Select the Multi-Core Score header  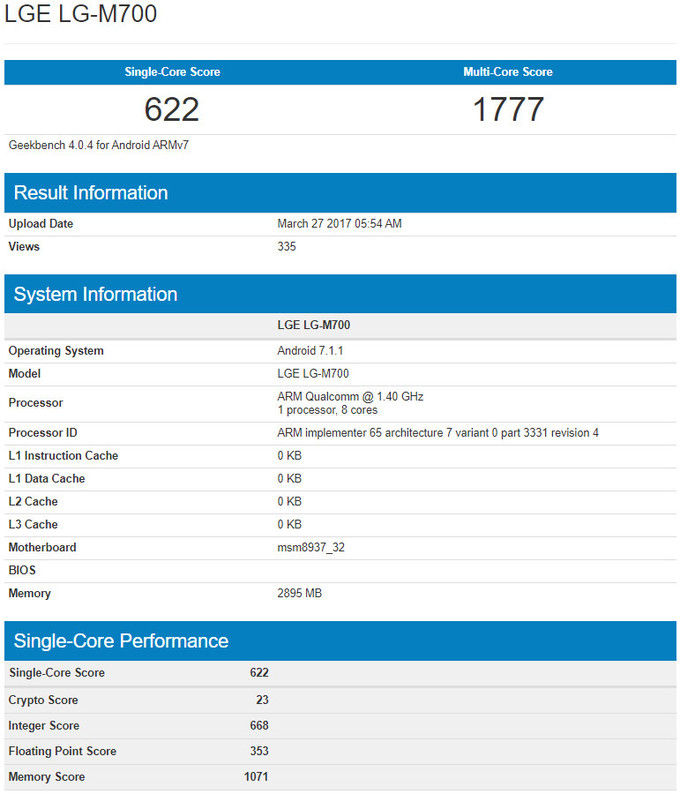coord(508,72)
